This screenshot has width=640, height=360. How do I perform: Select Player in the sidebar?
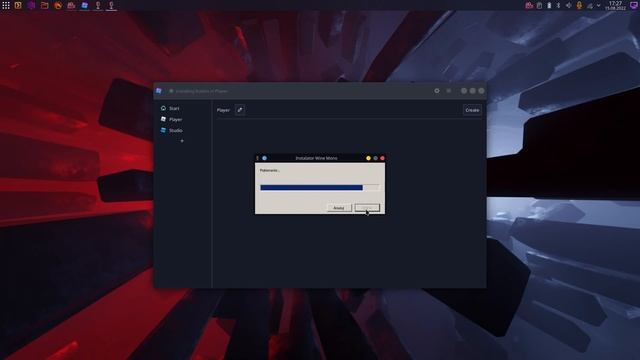(176, 120)
